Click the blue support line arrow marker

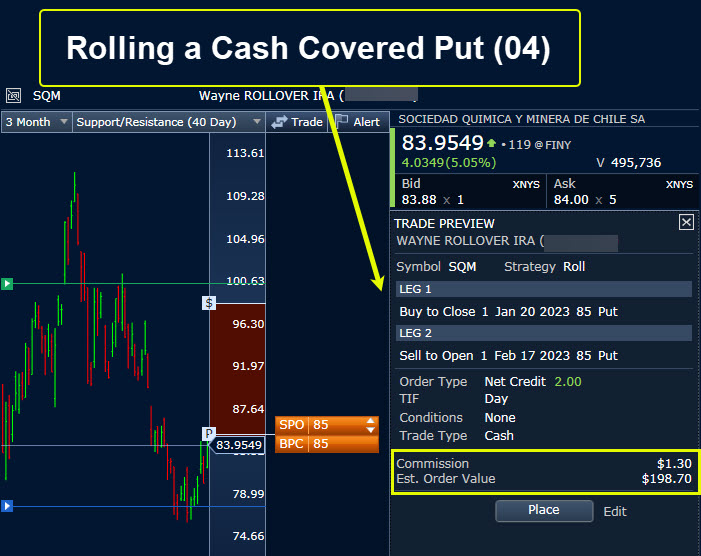[7, 506]
